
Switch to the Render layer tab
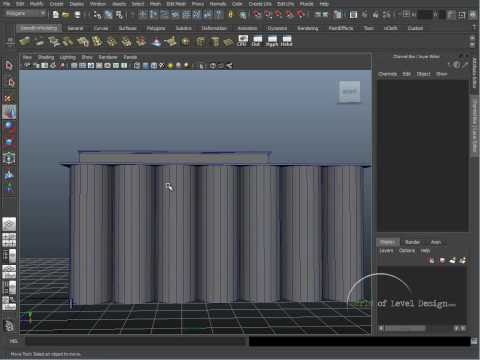(x=412, y=242)
